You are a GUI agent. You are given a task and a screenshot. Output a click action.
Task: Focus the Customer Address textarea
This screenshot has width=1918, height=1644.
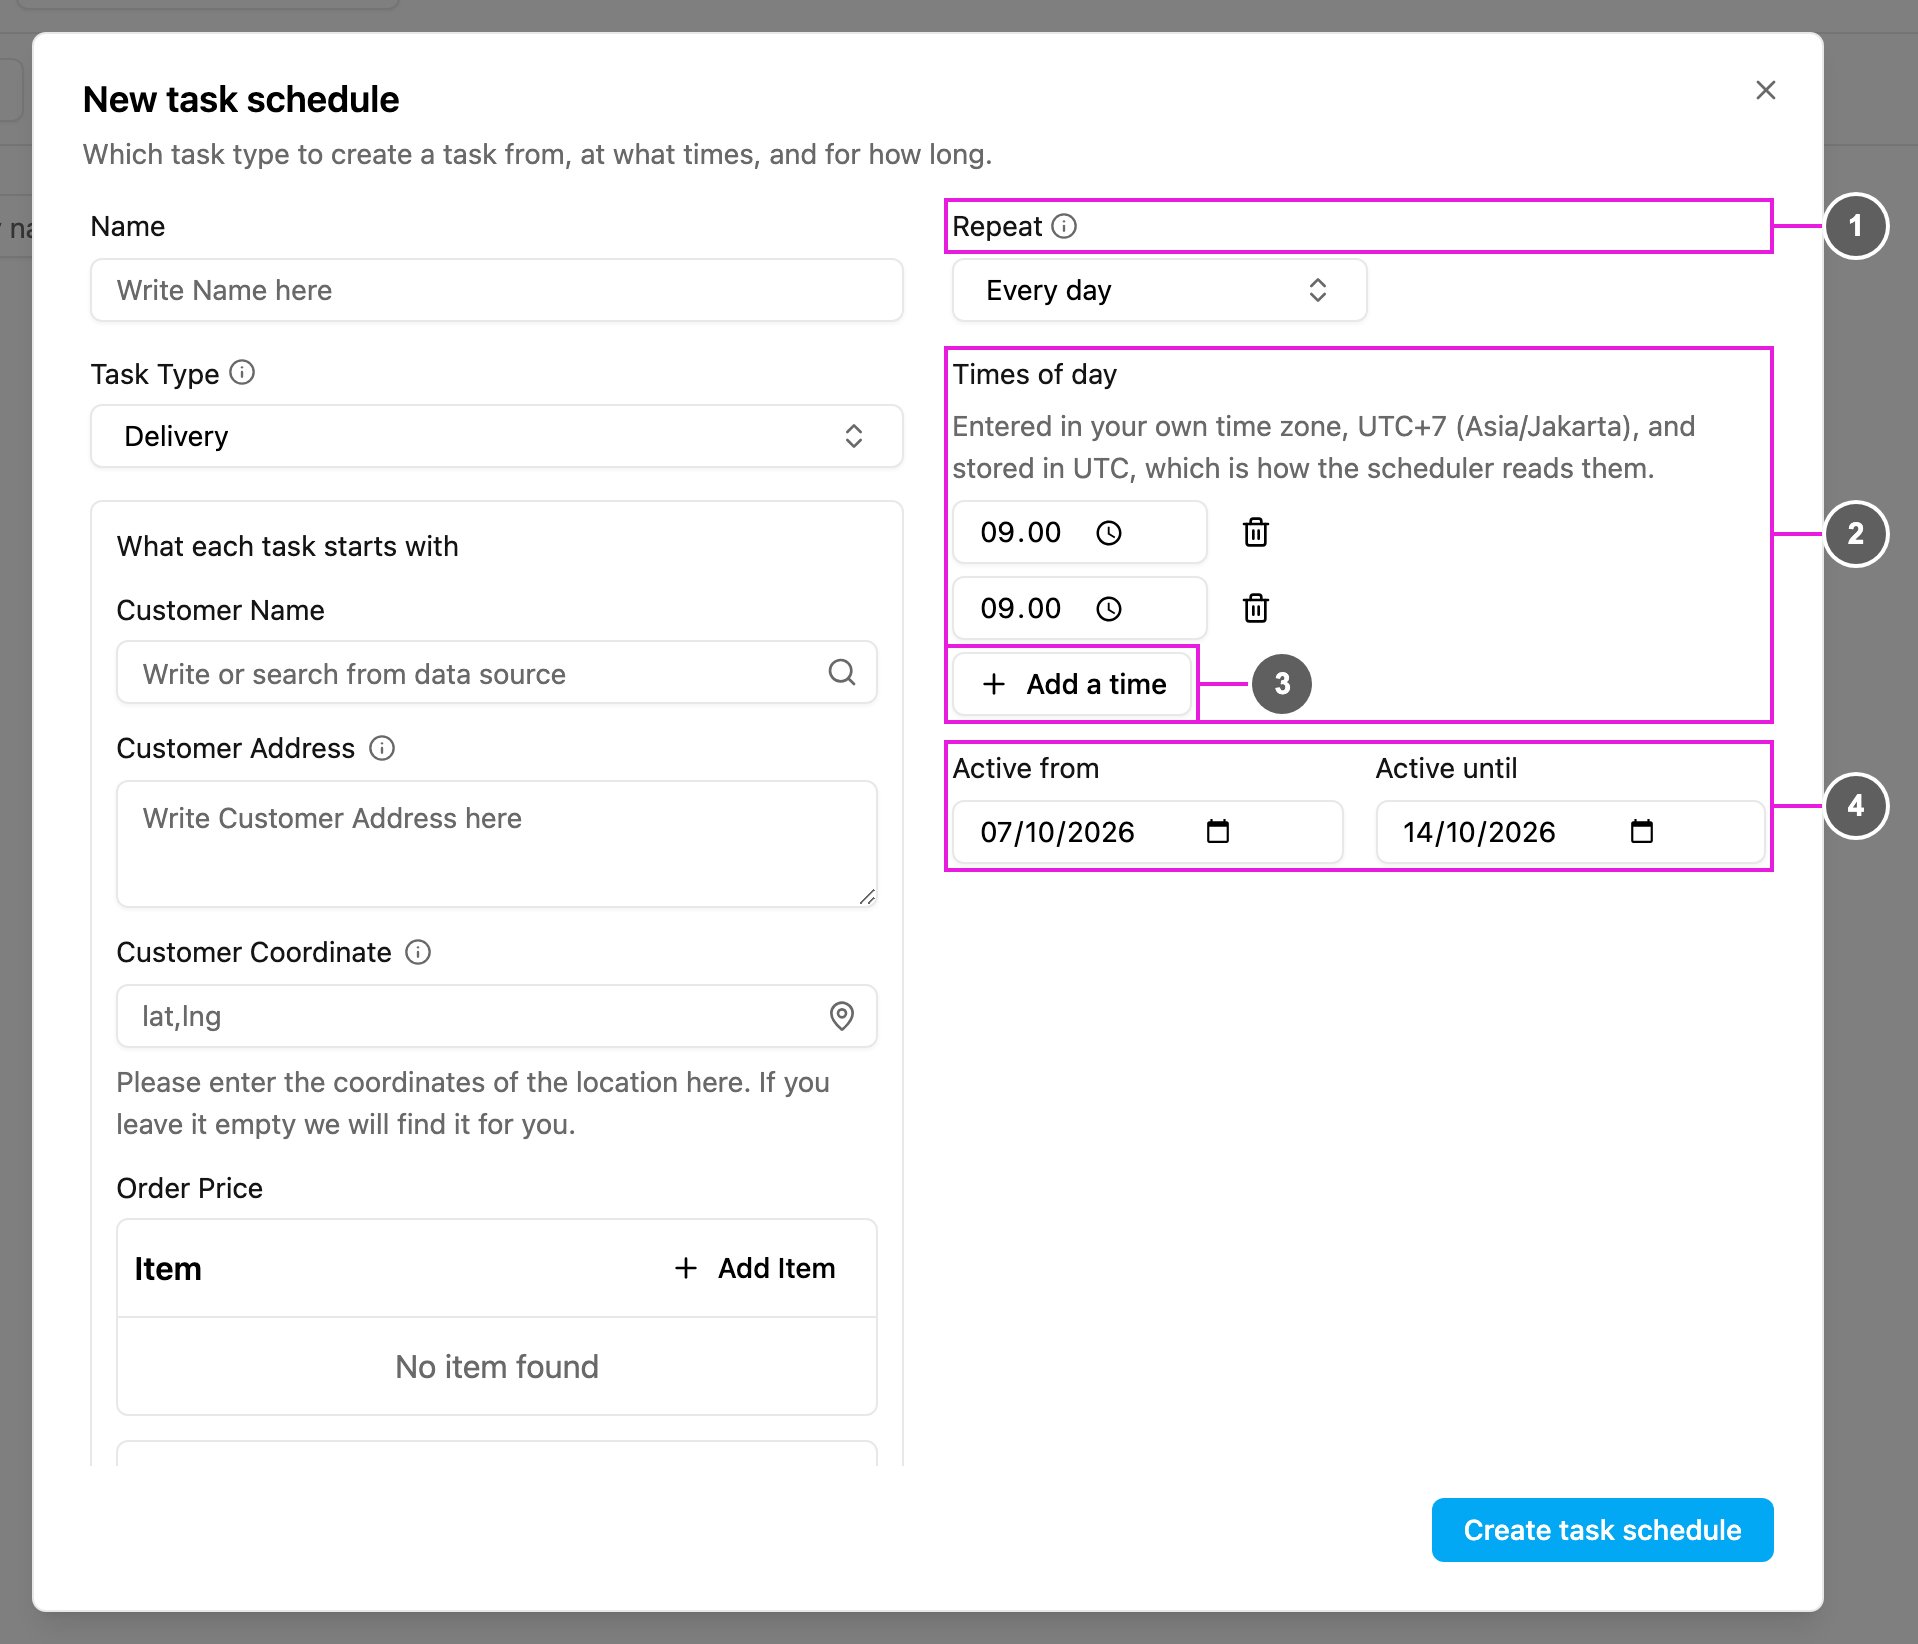[497, 844]
